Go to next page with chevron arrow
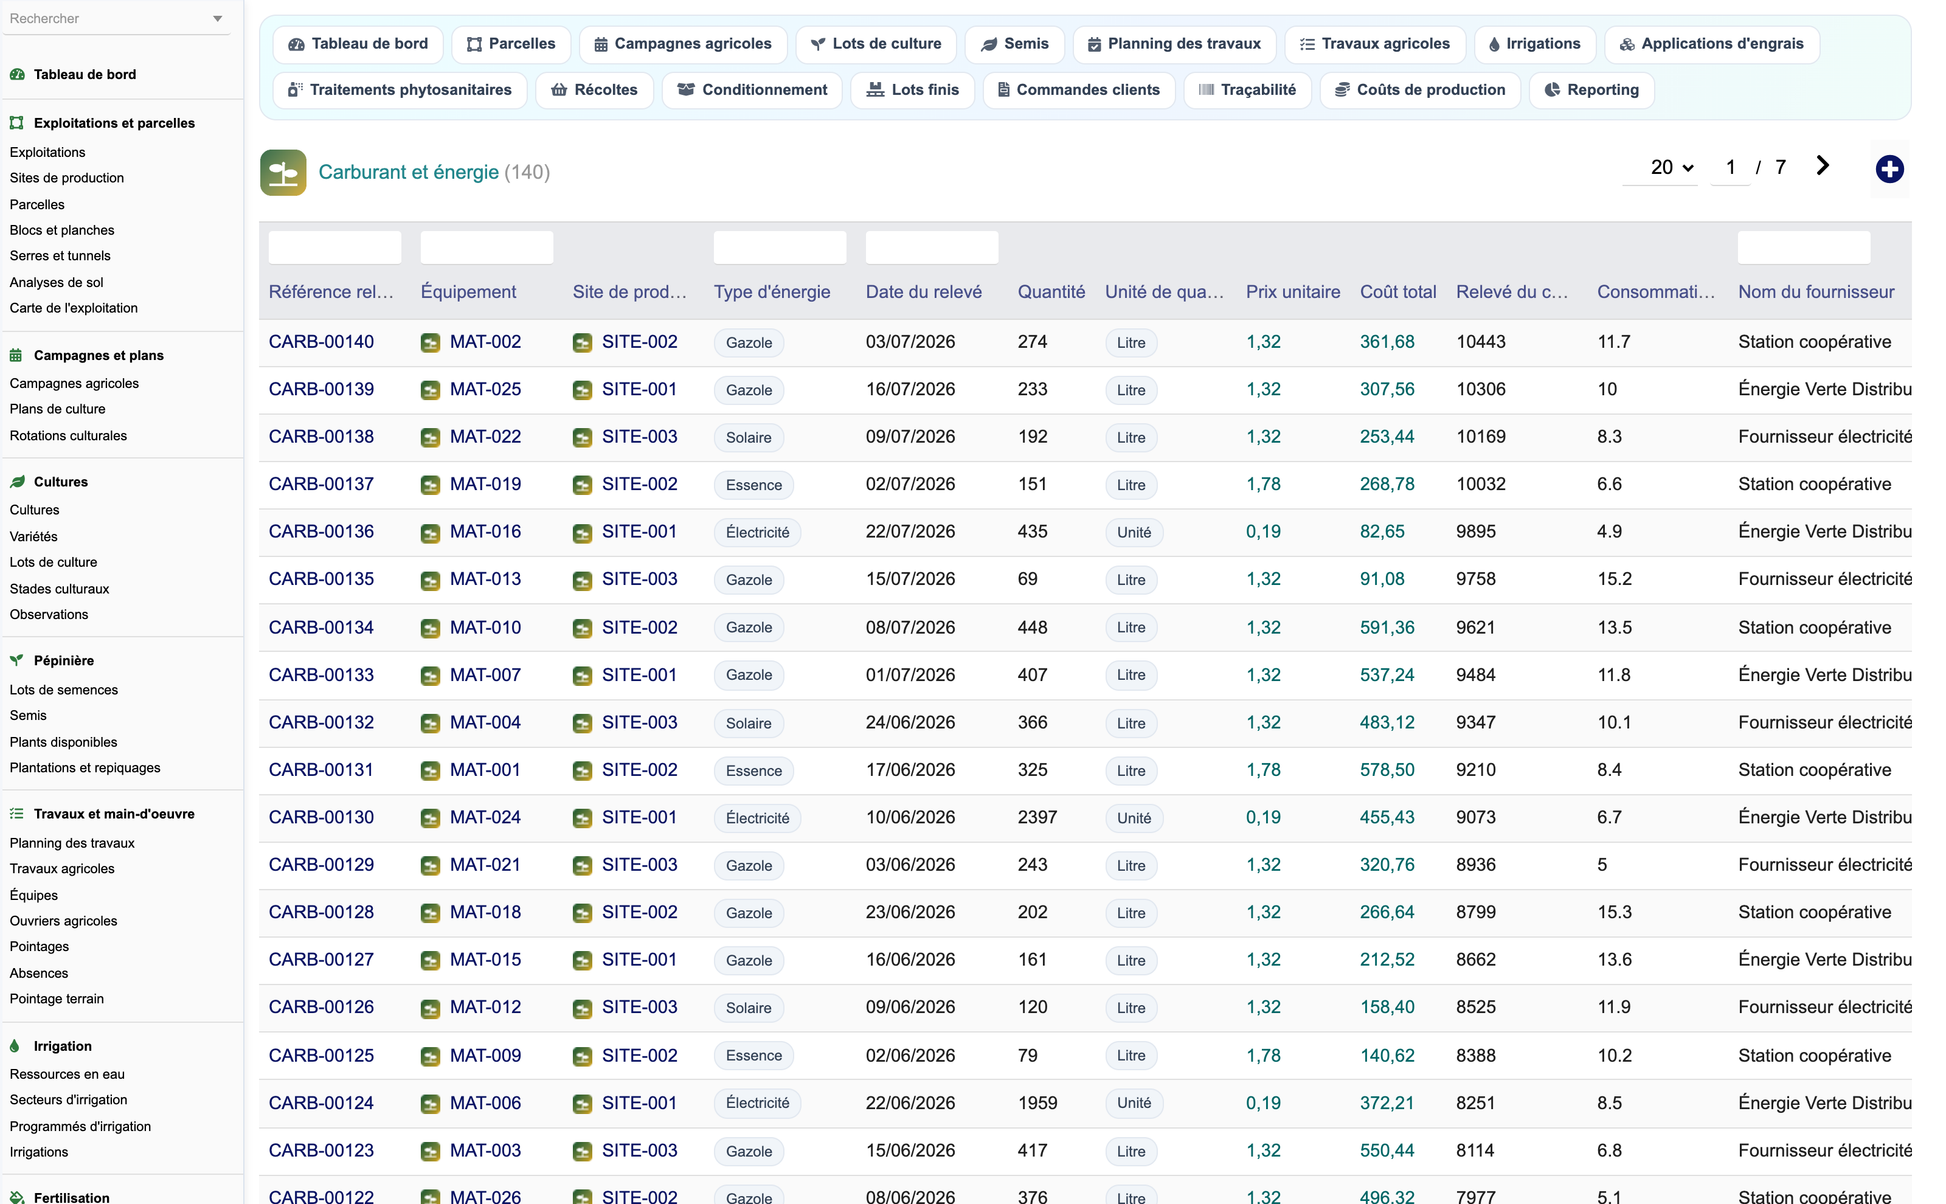This screenshot has width=1946, height=1204. (1822, 166)
